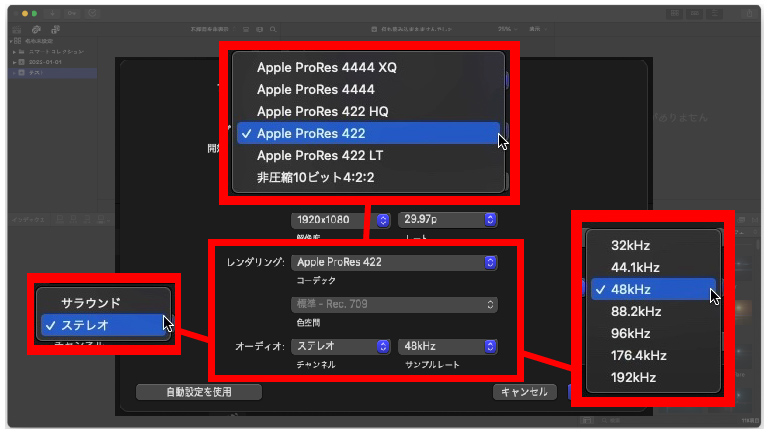
Task: Open the audio channel stereo dropdown
Action: (340, 346)
